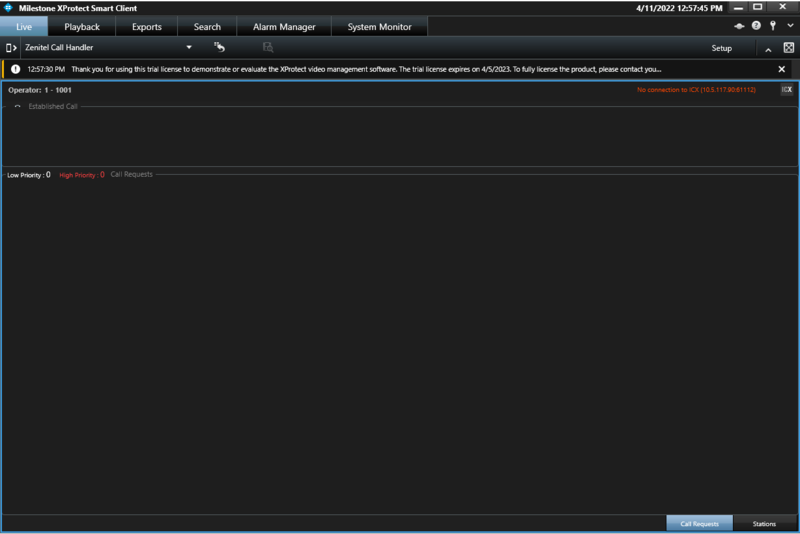Image resolution: width=800 pixels, height=534 pixels.
Task: Switch to the Live tab
Action: pos(24,27)
